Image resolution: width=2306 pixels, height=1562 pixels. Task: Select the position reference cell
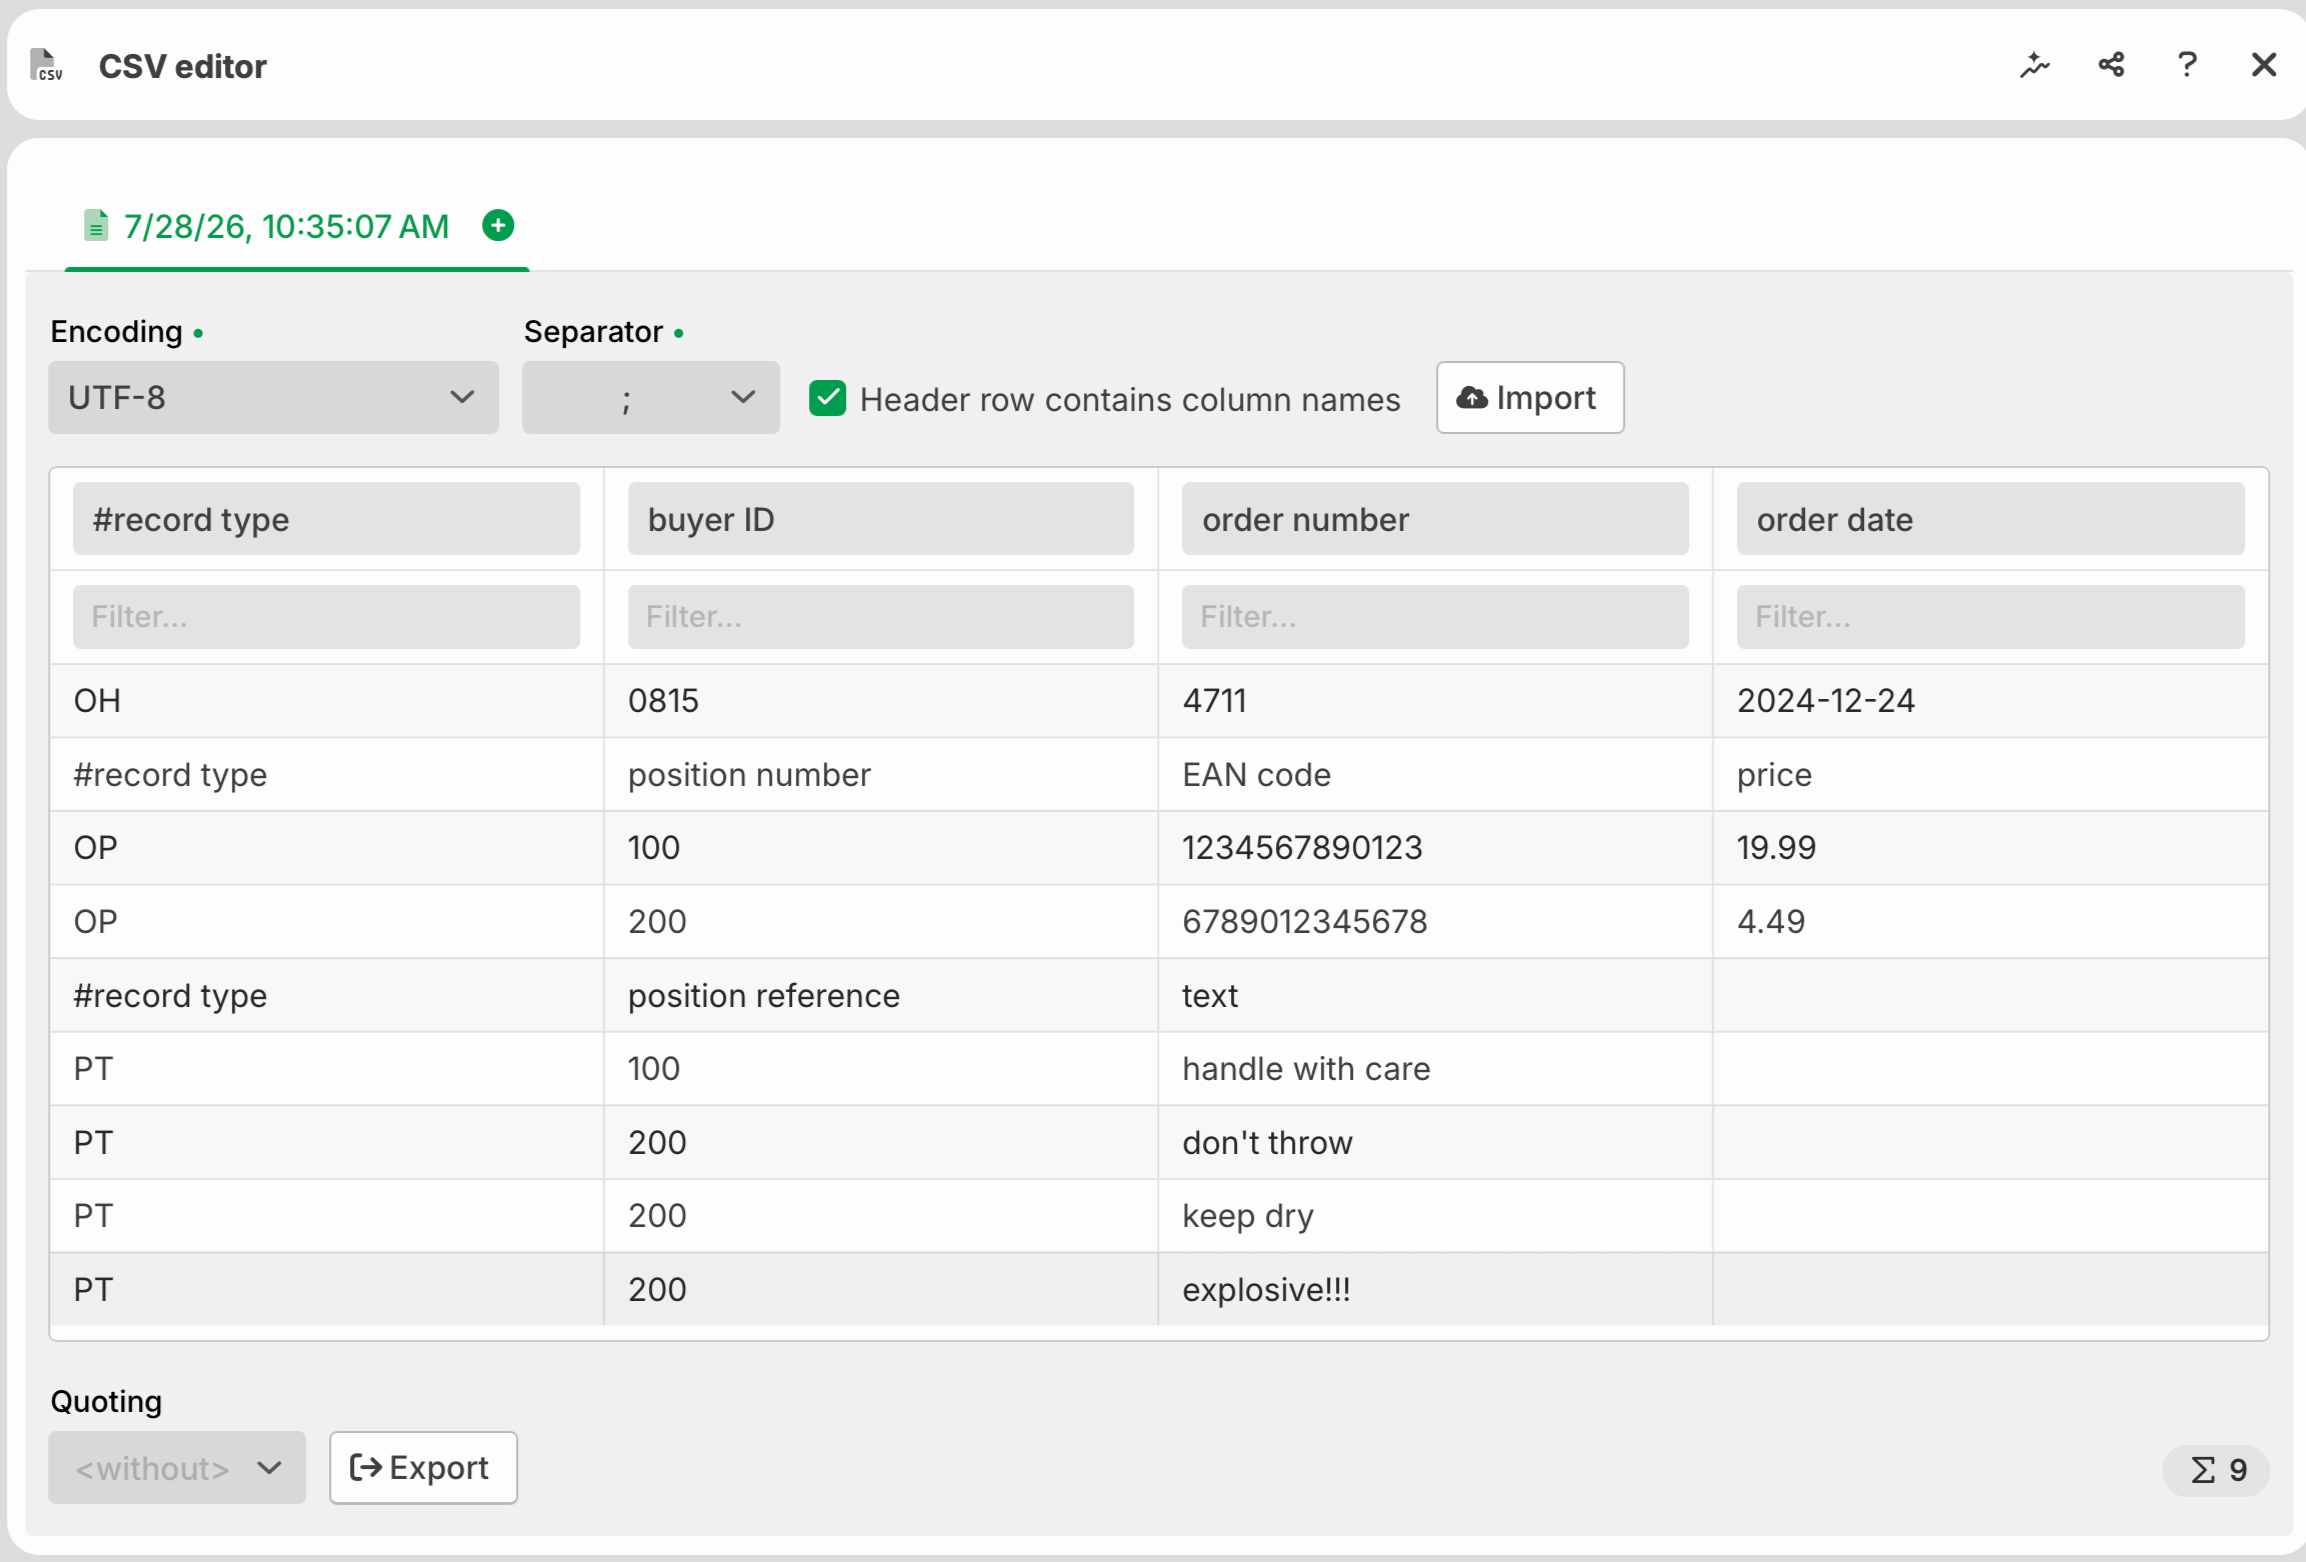click(880, 996)
